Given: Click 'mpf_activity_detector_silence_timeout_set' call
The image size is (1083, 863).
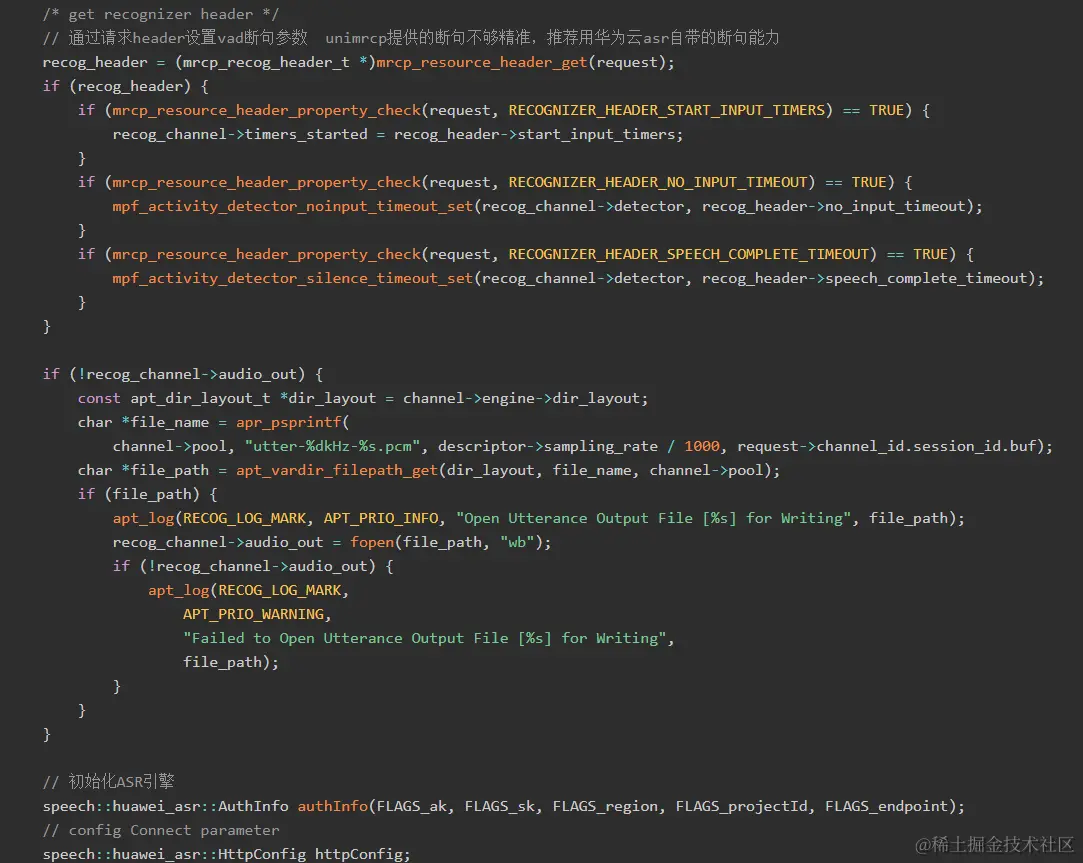Looking at the screenshot, I should pos(293,278).
